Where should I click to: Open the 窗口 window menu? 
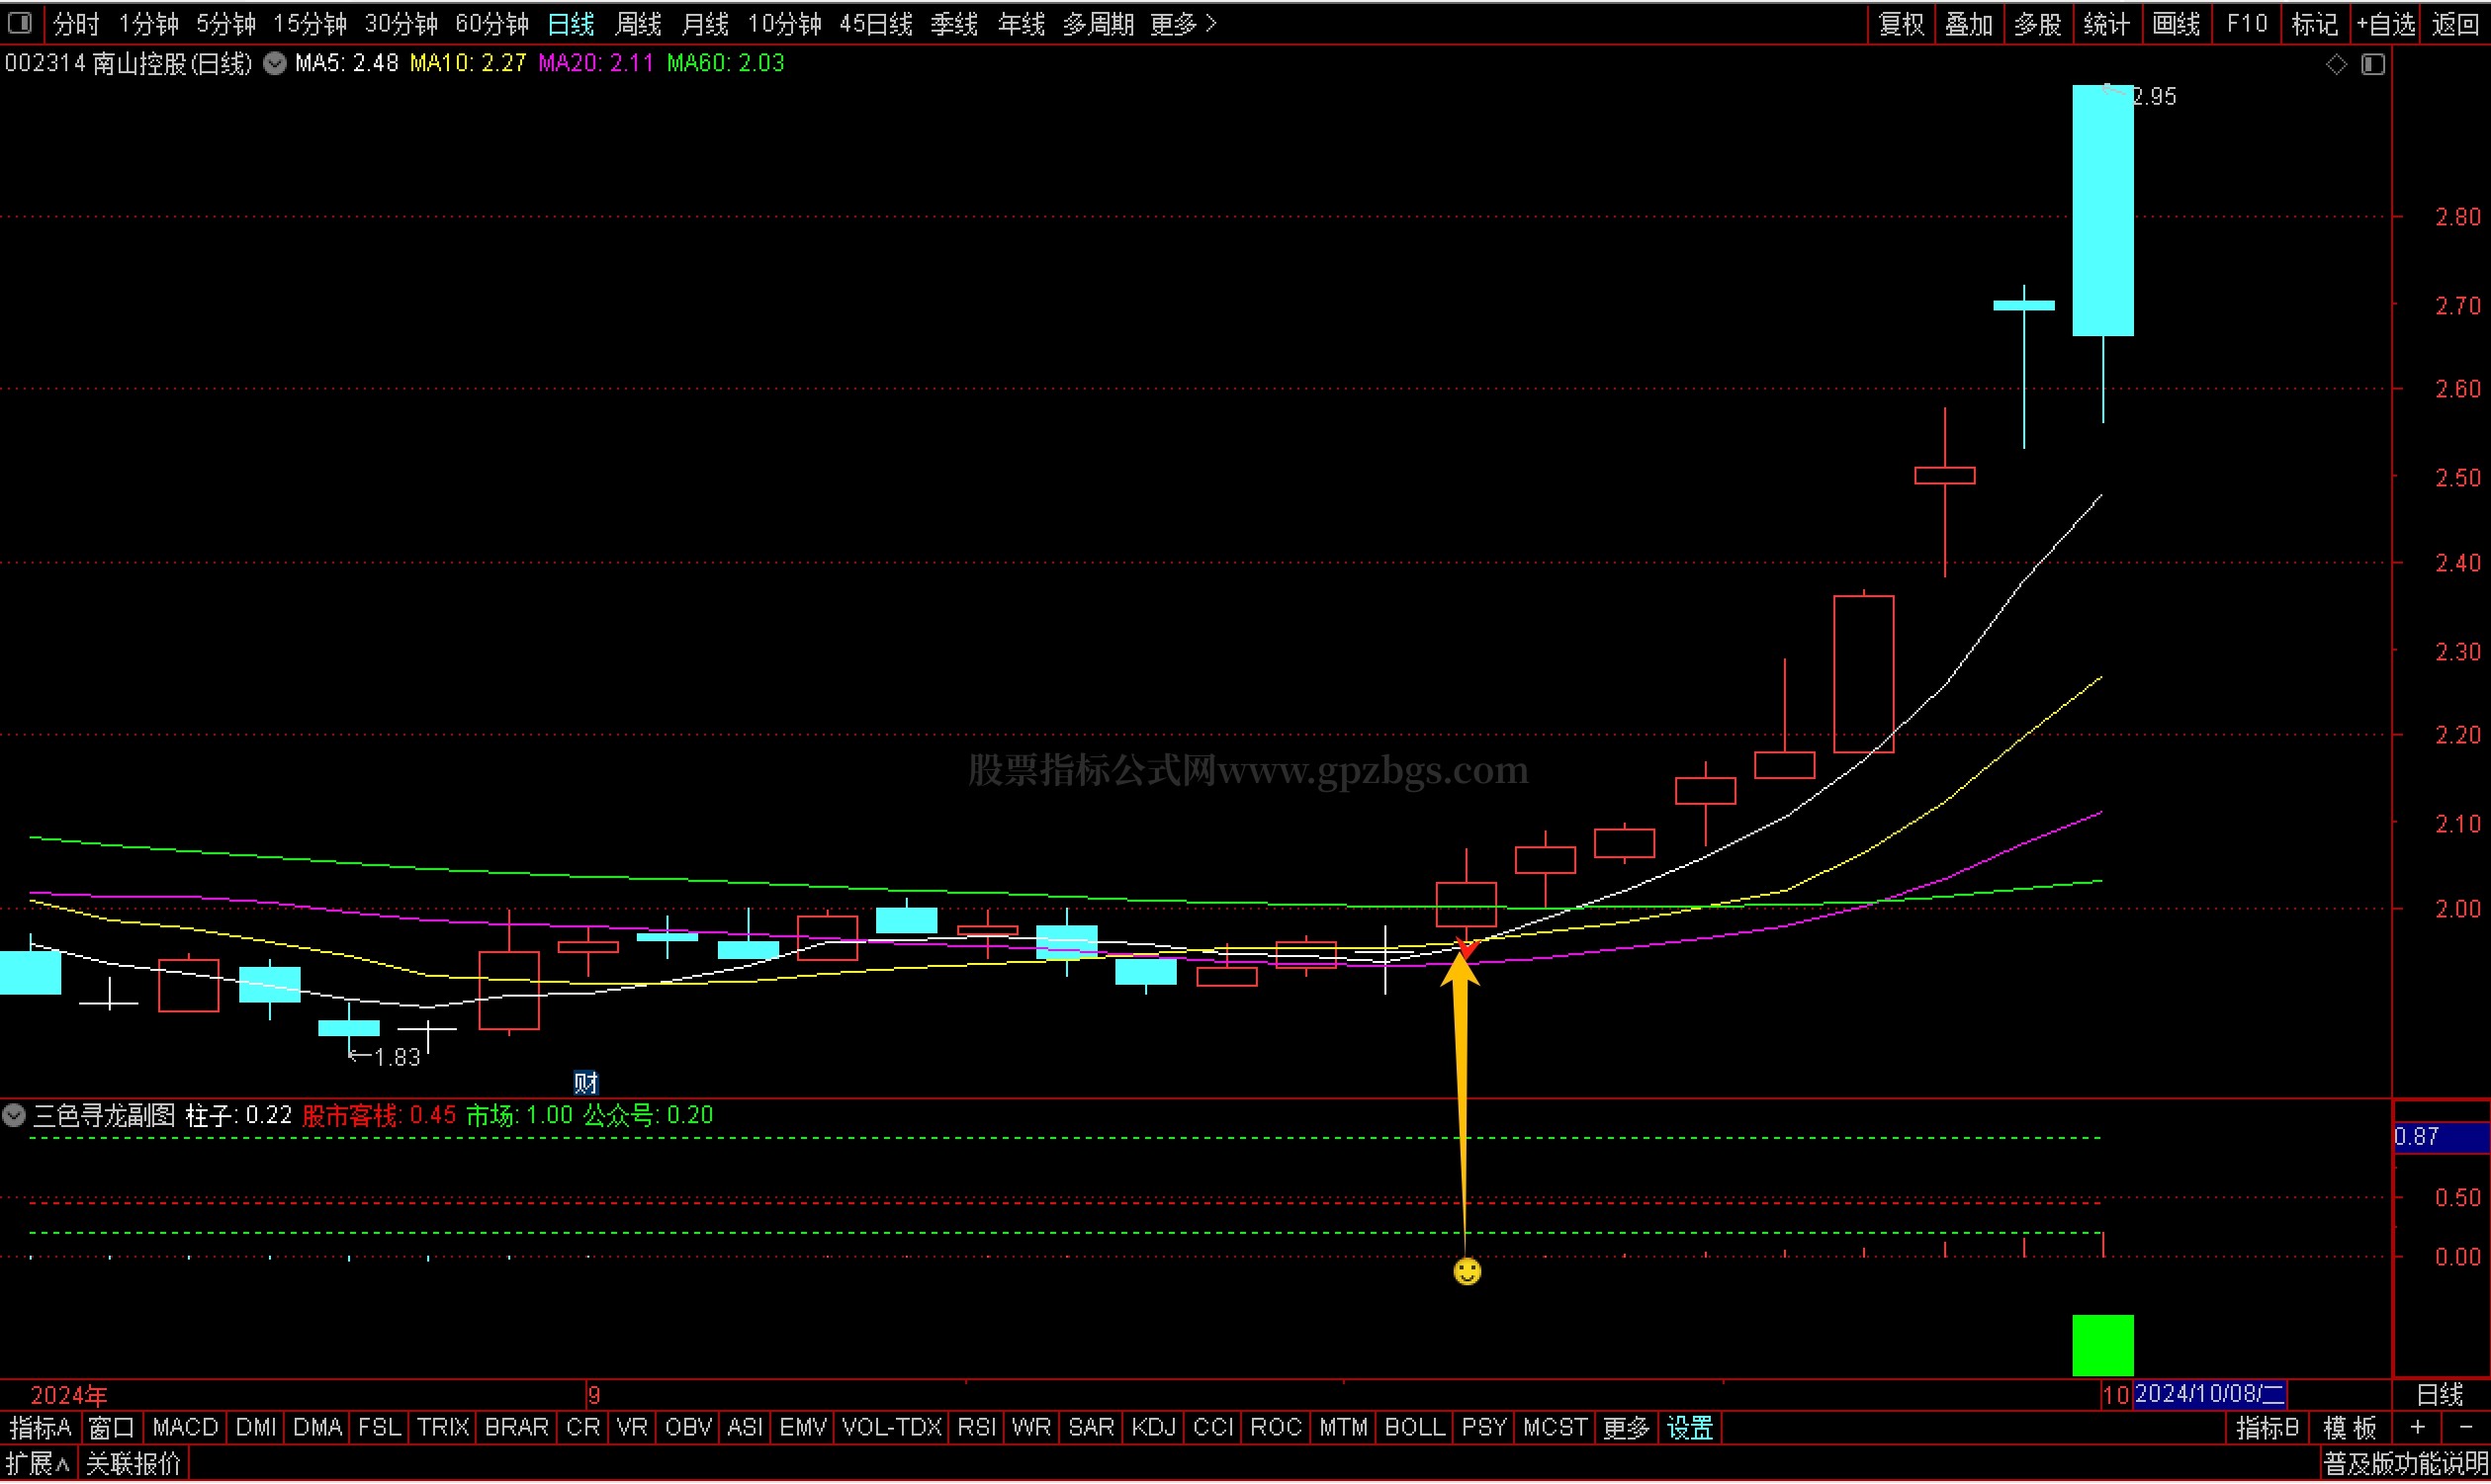111,1427
